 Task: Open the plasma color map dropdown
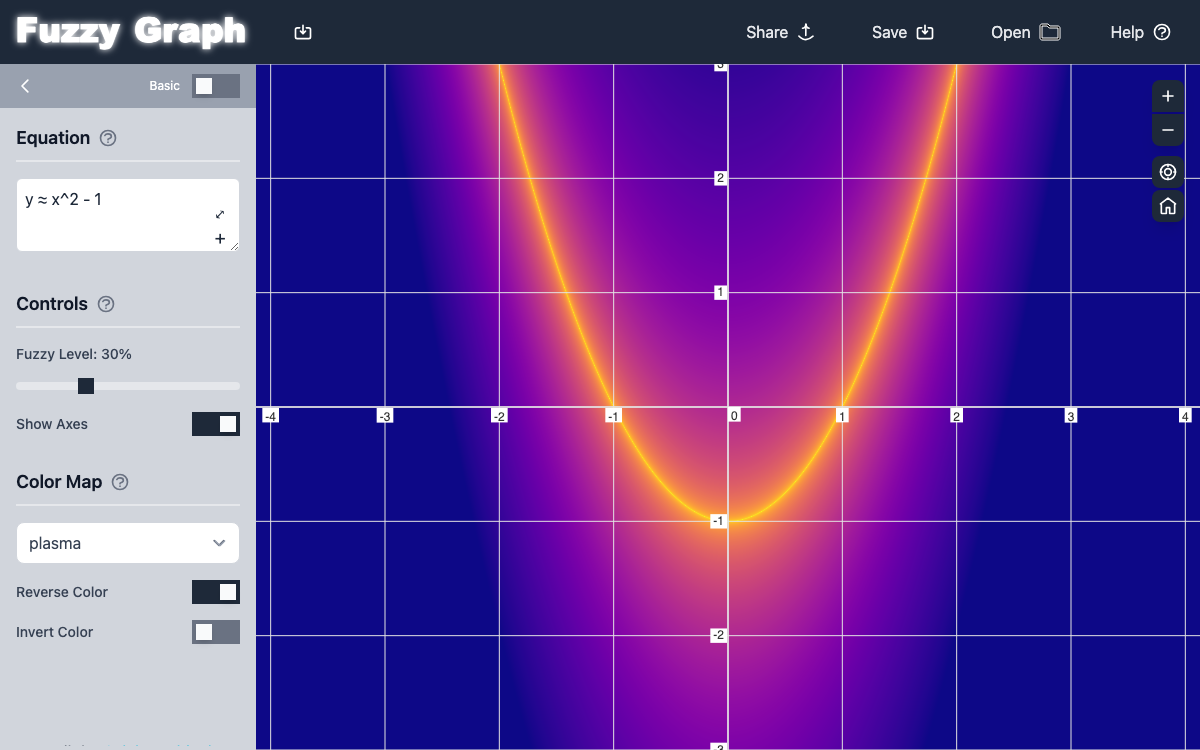128,543
